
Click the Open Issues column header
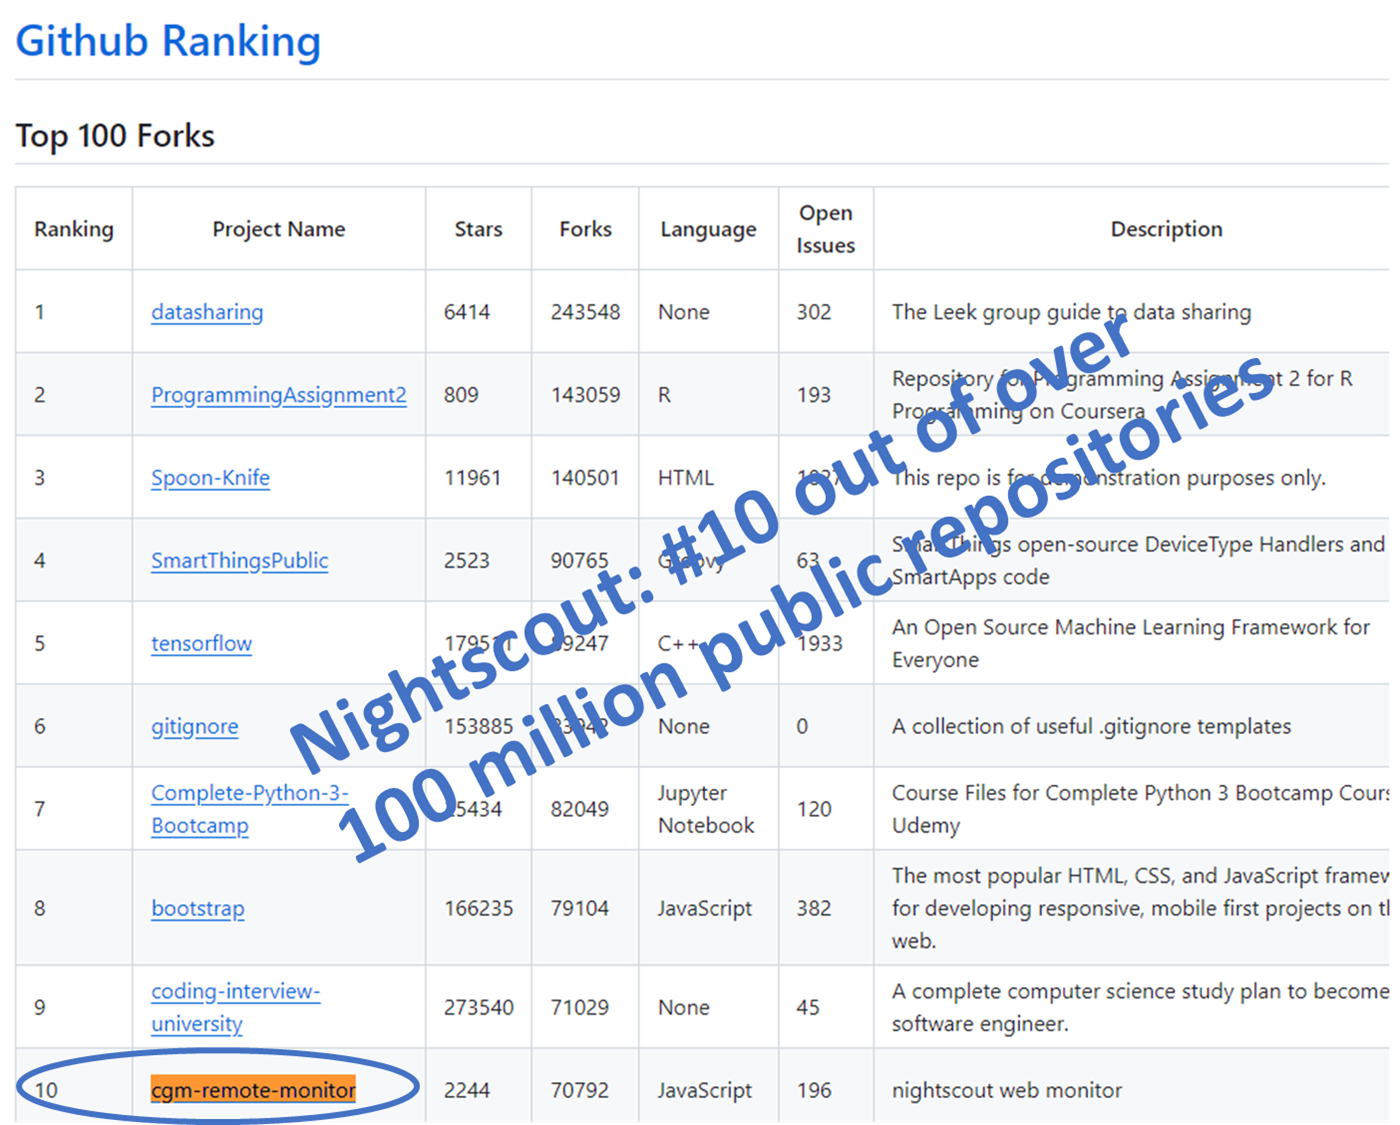(825, 229)
